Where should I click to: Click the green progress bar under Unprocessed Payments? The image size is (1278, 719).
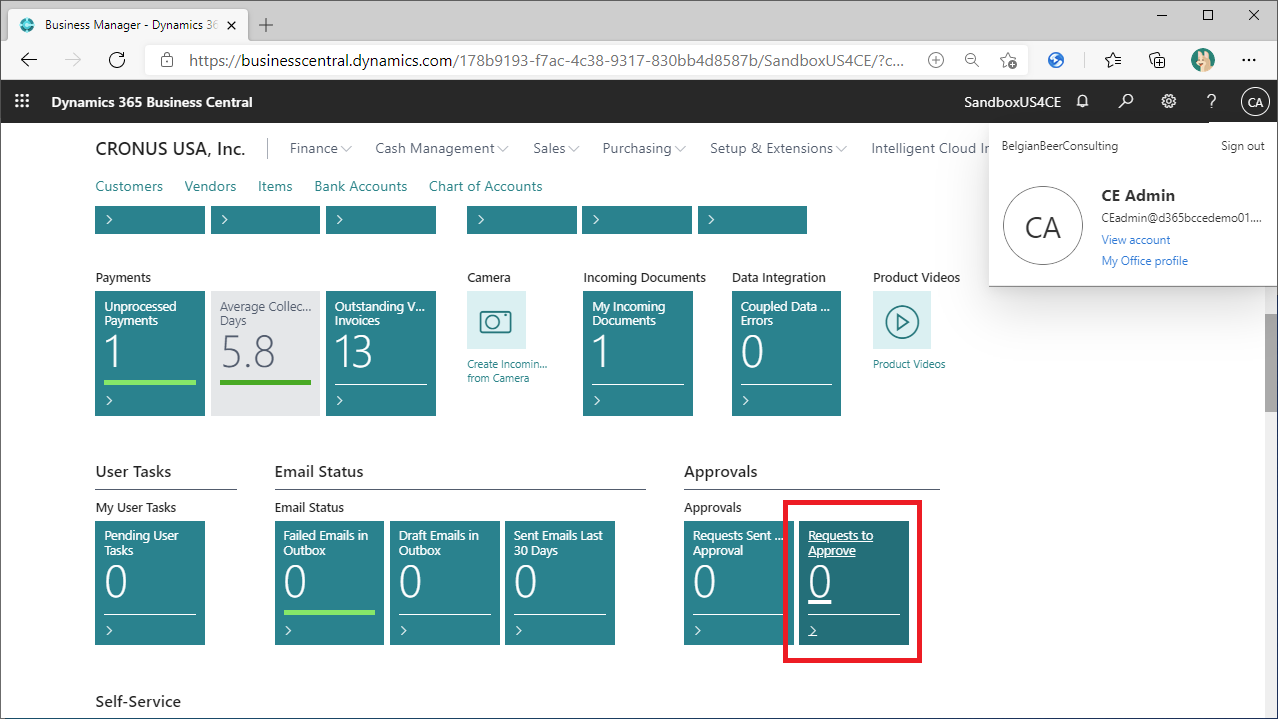point(149,383)
